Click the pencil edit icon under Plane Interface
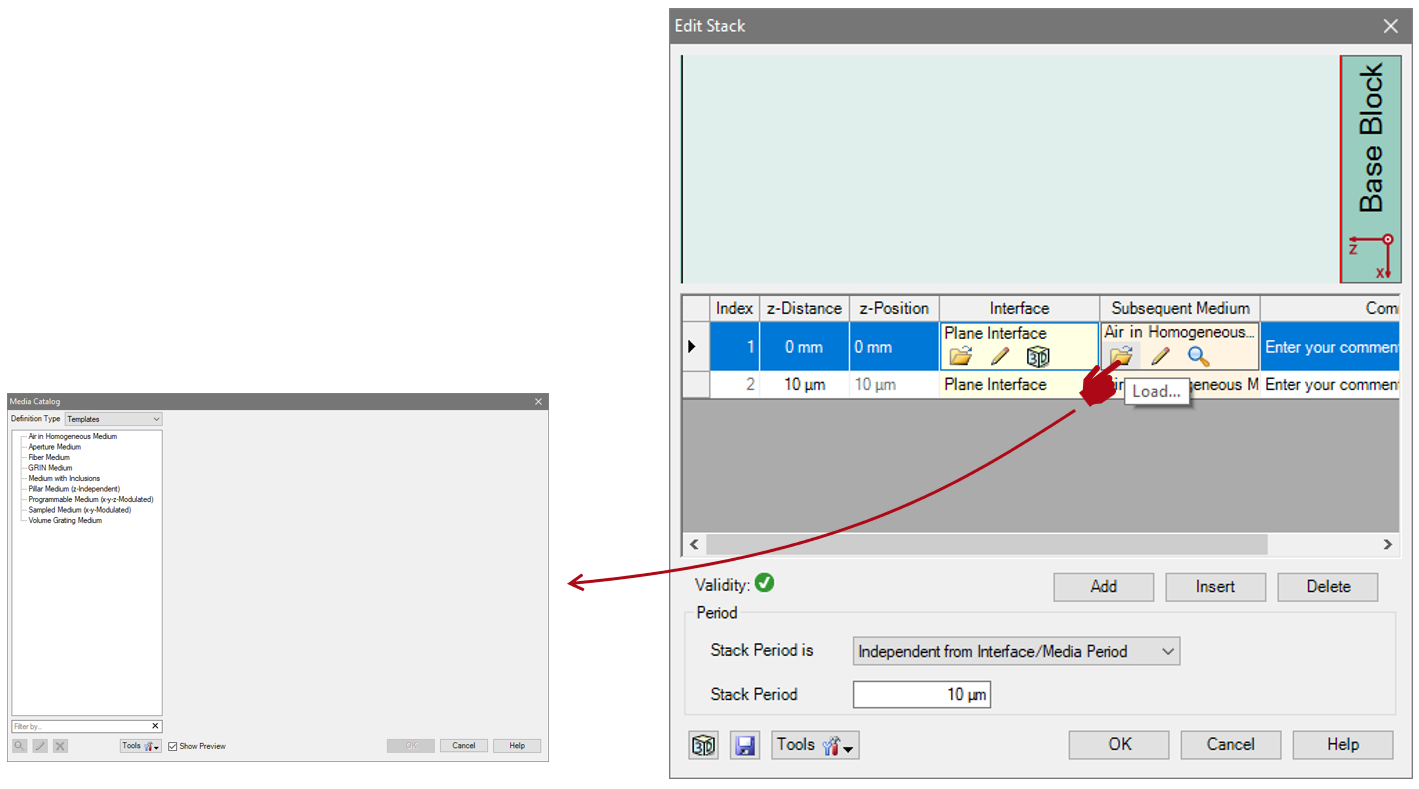This screenshot has height=789, width=1419. (999, 357)
